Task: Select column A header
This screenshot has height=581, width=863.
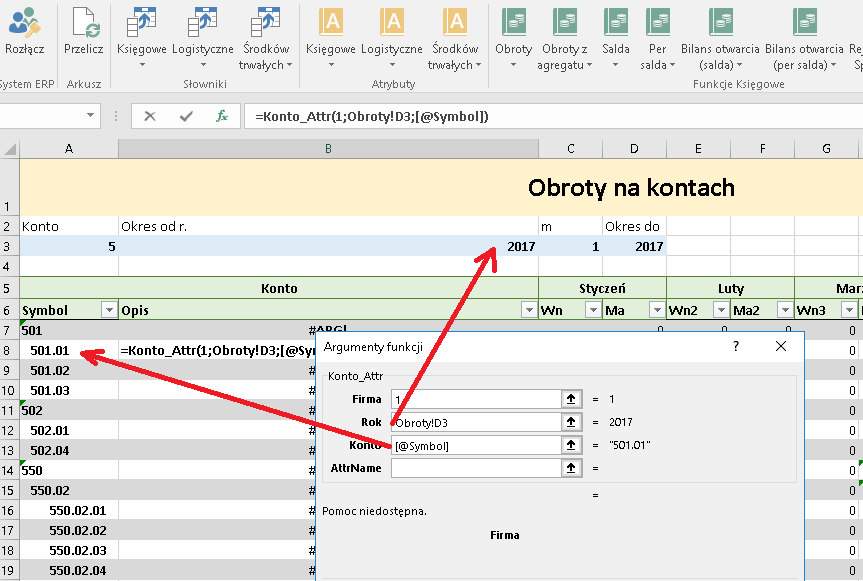Action: pos(69,149)
